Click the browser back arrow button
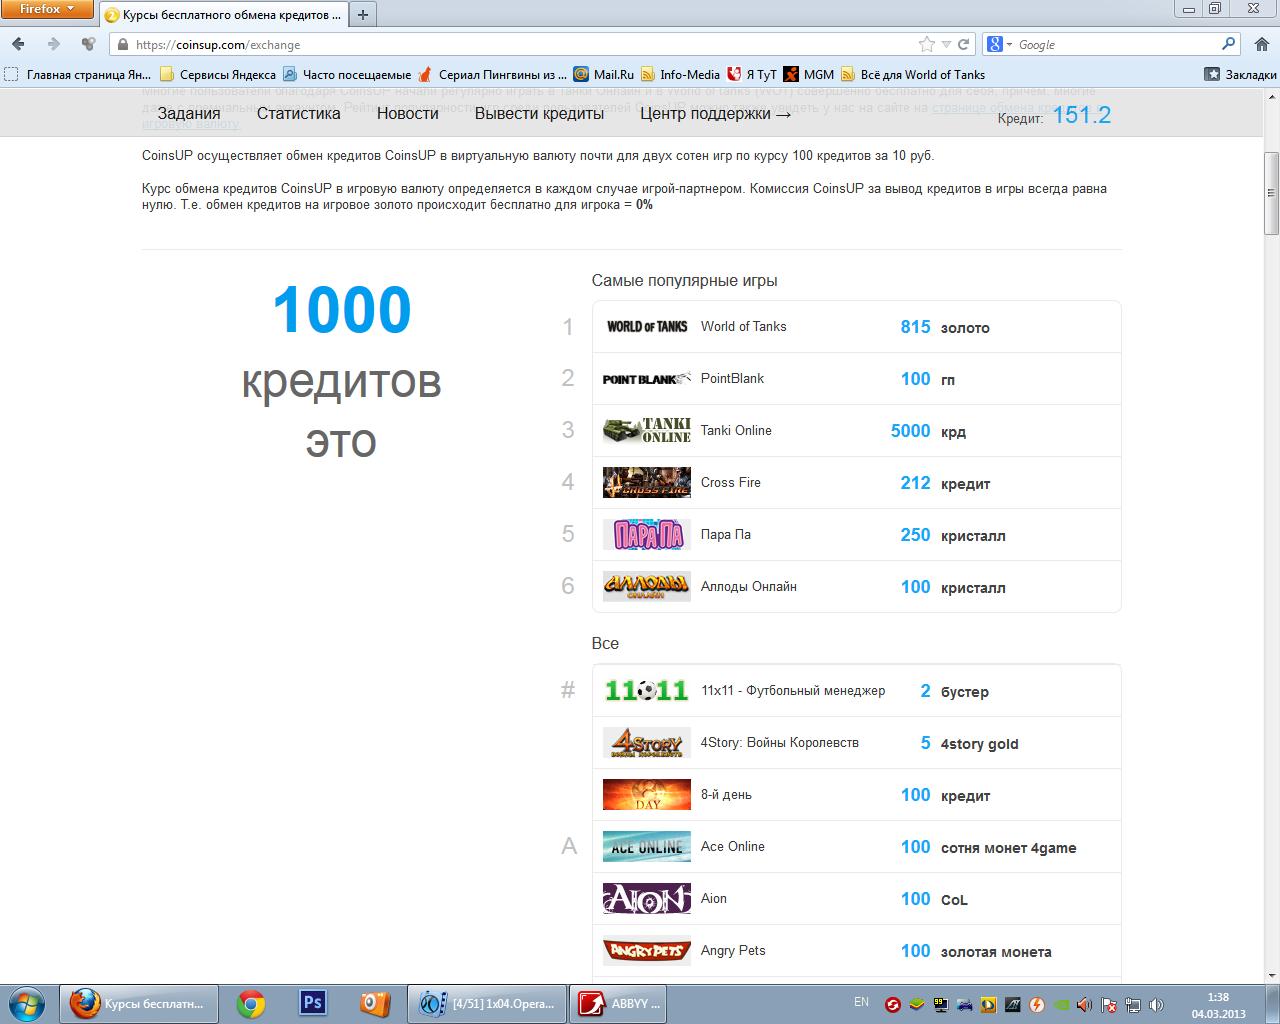The width and height of the screenshot is (1280, 1024). click(19, 44)
